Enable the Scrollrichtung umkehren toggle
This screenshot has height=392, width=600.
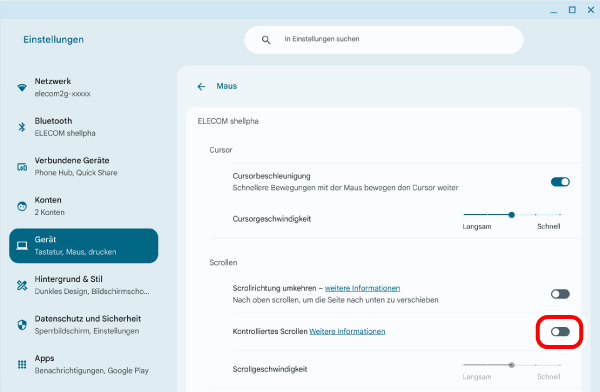(560, 294)
